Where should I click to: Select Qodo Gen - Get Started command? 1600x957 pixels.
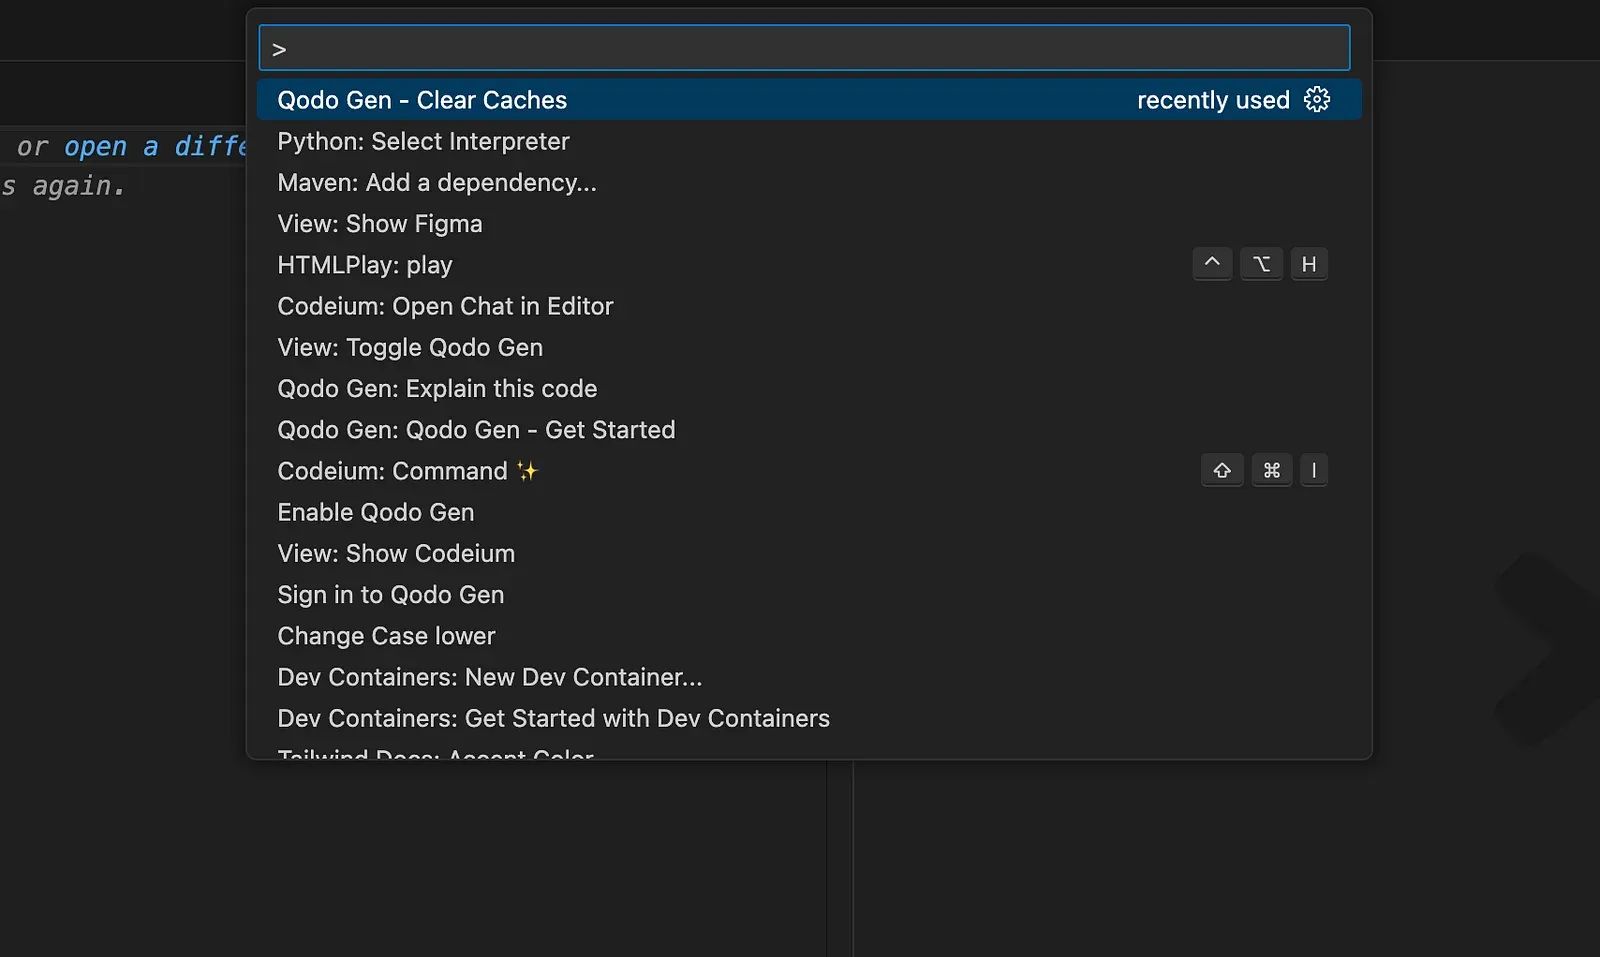coord(809,429)
